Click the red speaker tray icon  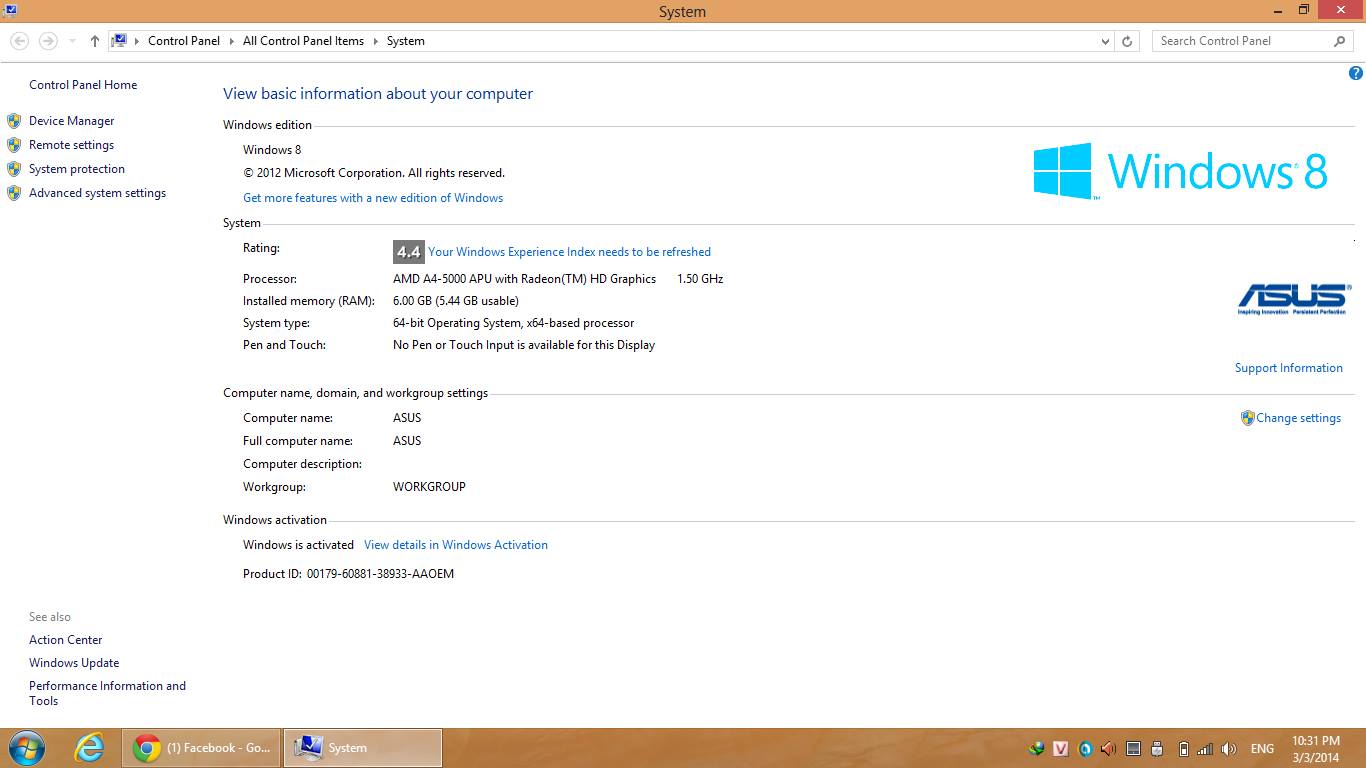click(x=1109, y=748)
